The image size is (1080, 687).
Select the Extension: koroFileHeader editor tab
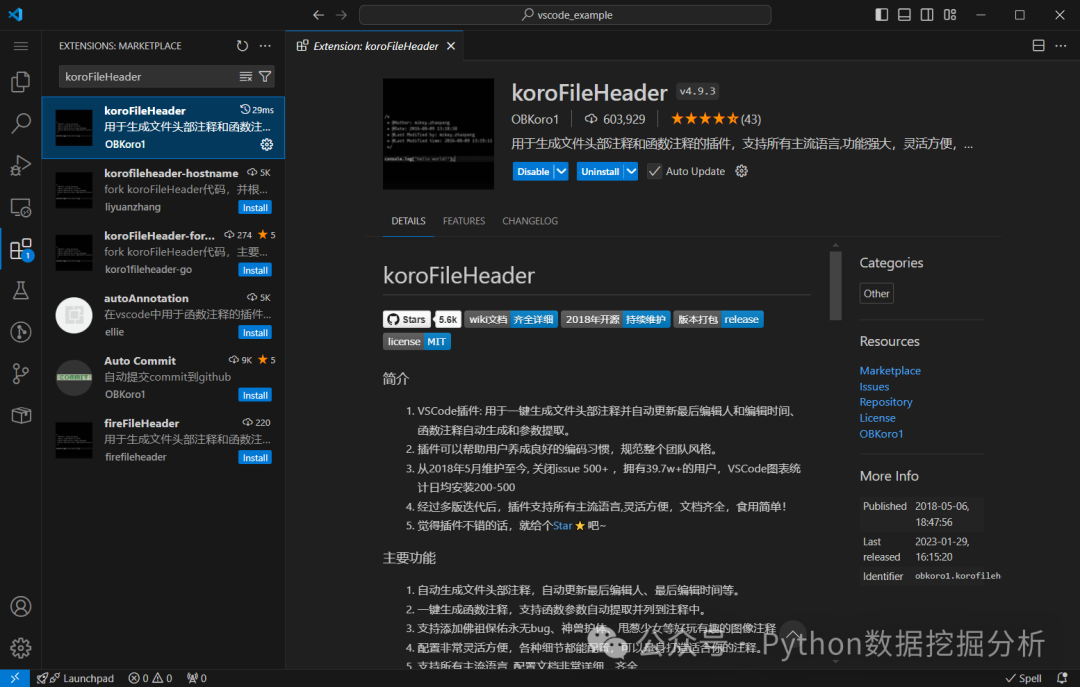point(375,46)
